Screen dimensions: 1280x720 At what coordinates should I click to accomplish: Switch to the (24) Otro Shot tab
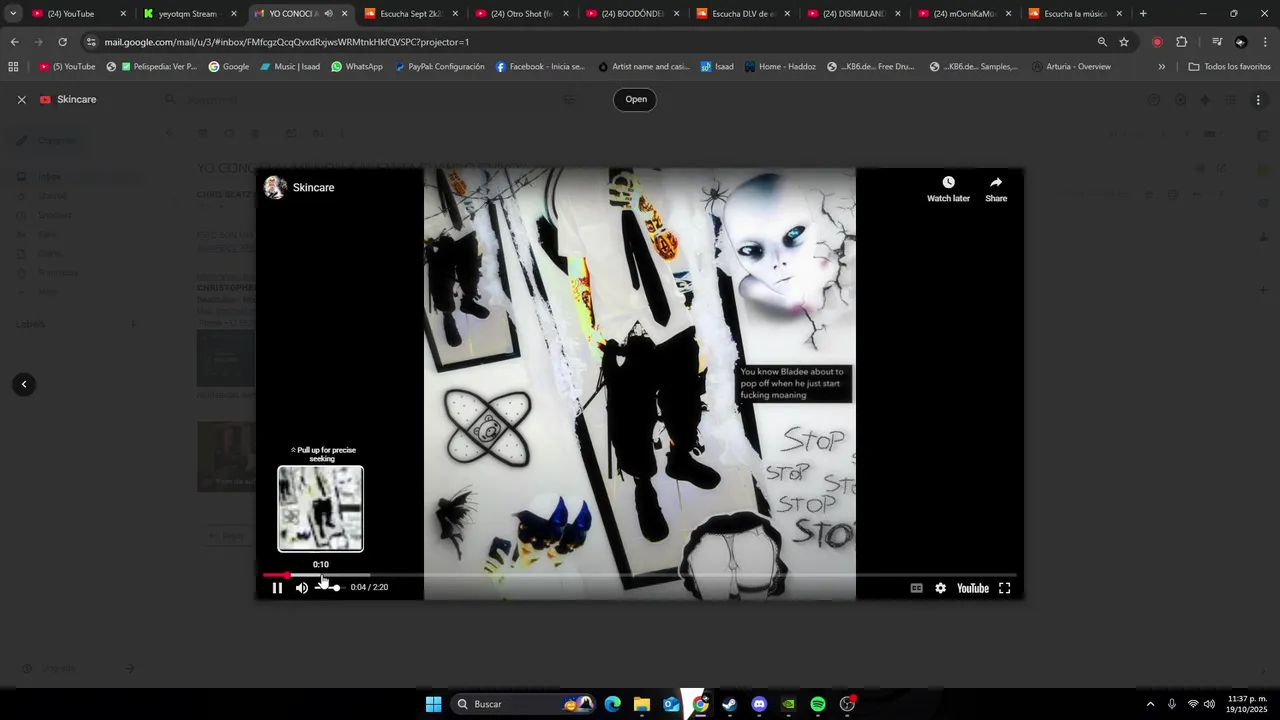pos(521,14)
